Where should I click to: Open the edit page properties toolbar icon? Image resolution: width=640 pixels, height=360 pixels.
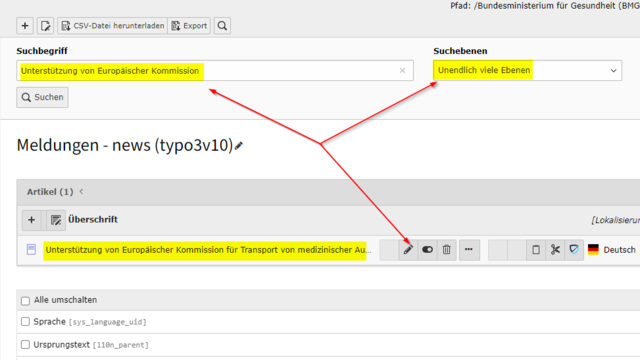pos(45,26)
